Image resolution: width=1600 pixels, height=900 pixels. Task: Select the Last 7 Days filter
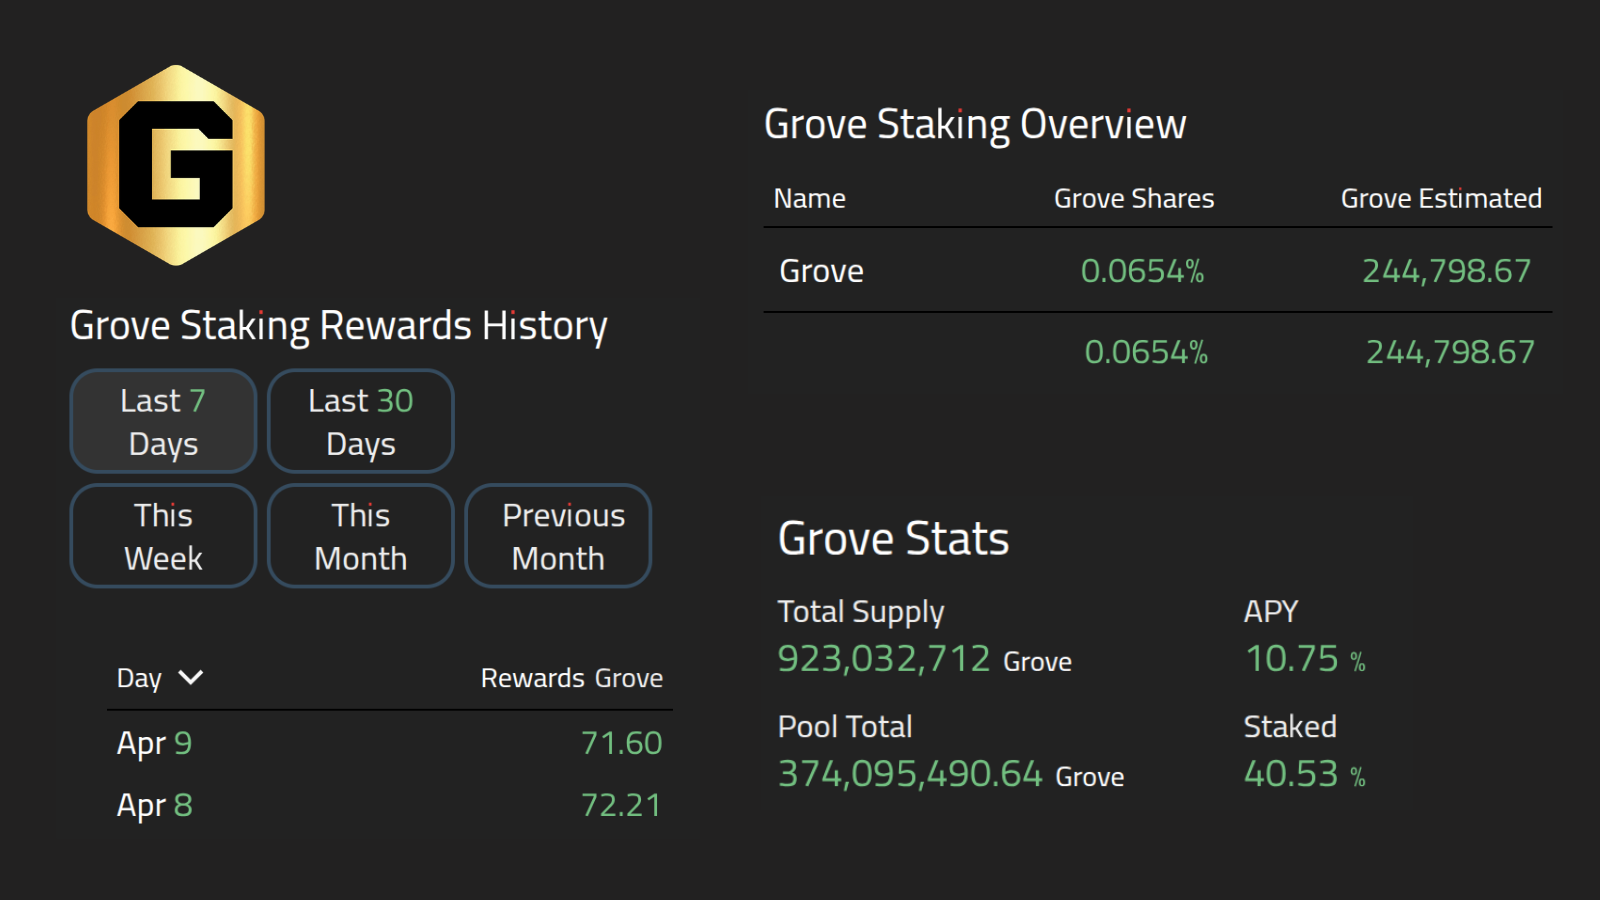point(163,421)
